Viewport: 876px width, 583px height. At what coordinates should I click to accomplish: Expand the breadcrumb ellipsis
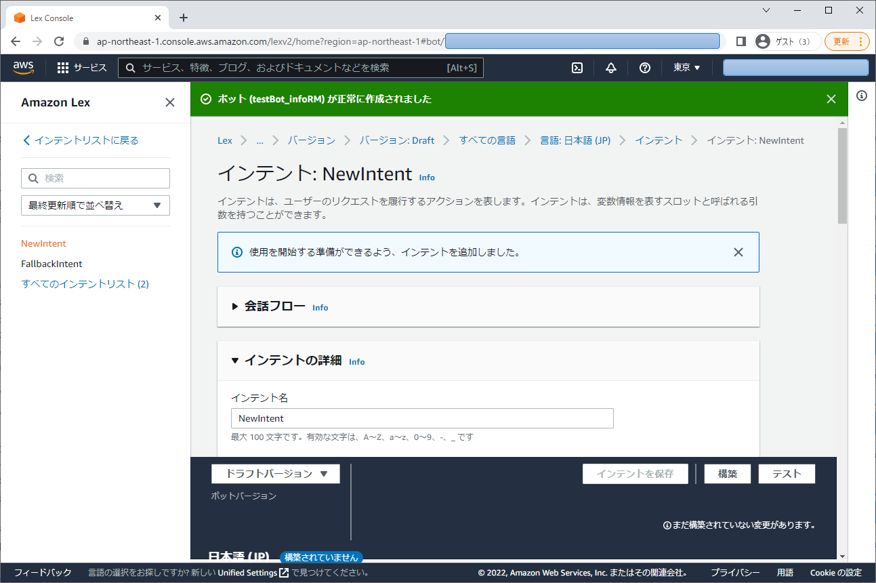[260, 140]
